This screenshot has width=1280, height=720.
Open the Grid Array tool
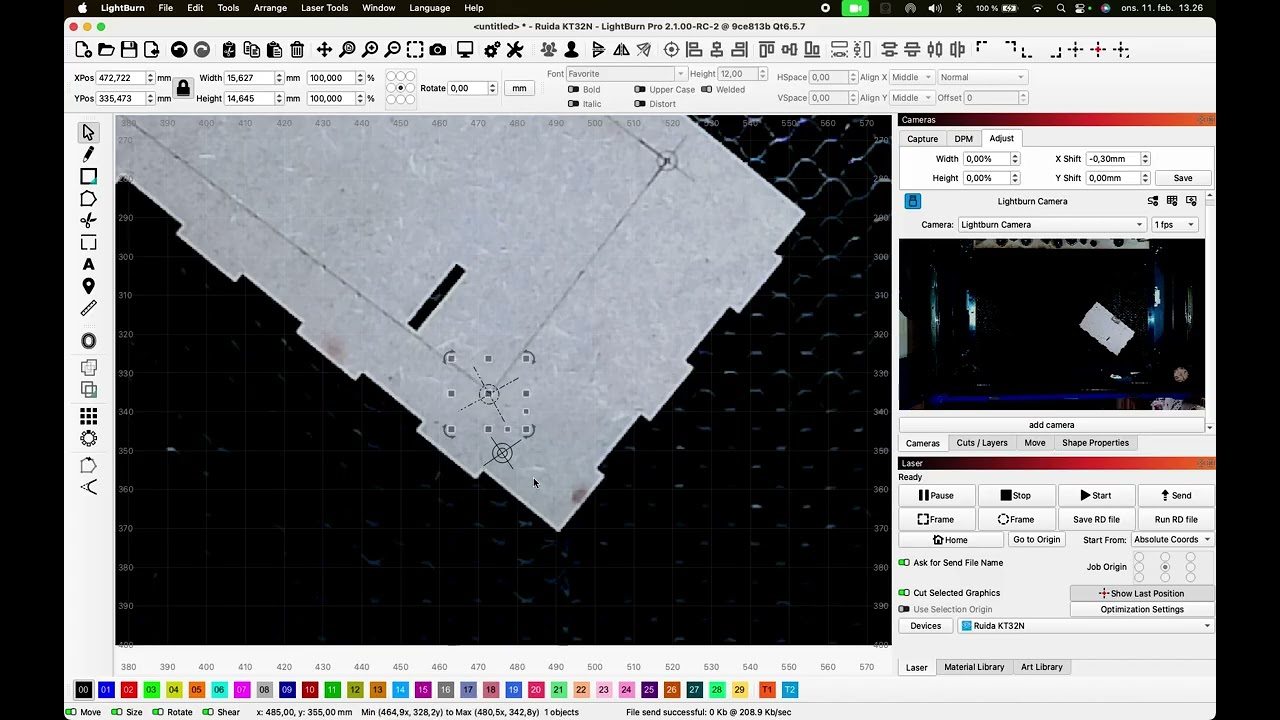pyautogui.click(x=88, y=416)
